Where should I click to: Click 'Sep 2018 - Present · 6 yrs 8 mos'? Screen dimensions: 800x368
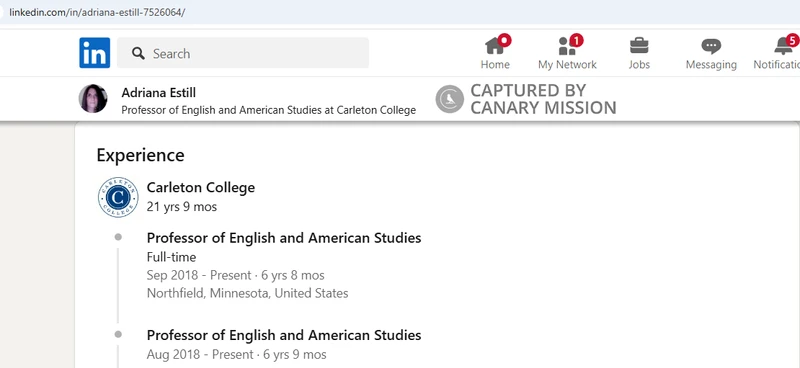pyautogui.click(x=236, y=276)
